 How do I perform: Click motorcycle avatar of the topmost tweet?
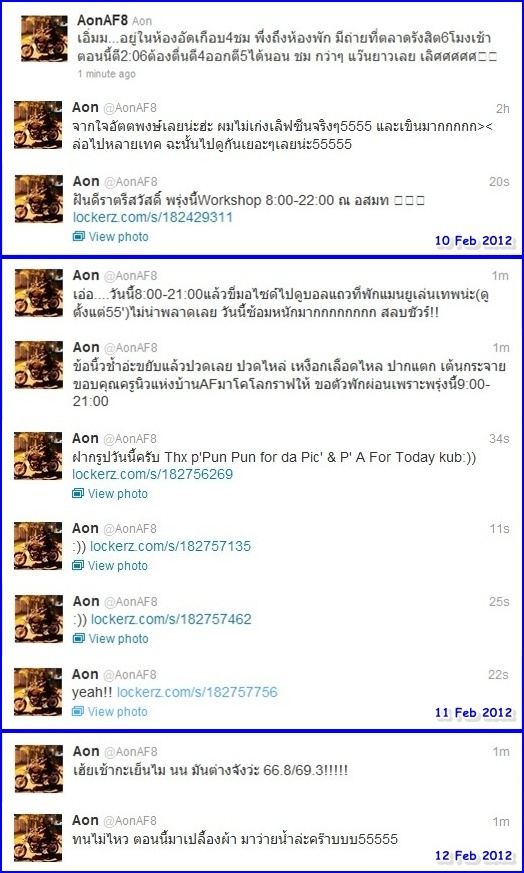click(44, 38)
